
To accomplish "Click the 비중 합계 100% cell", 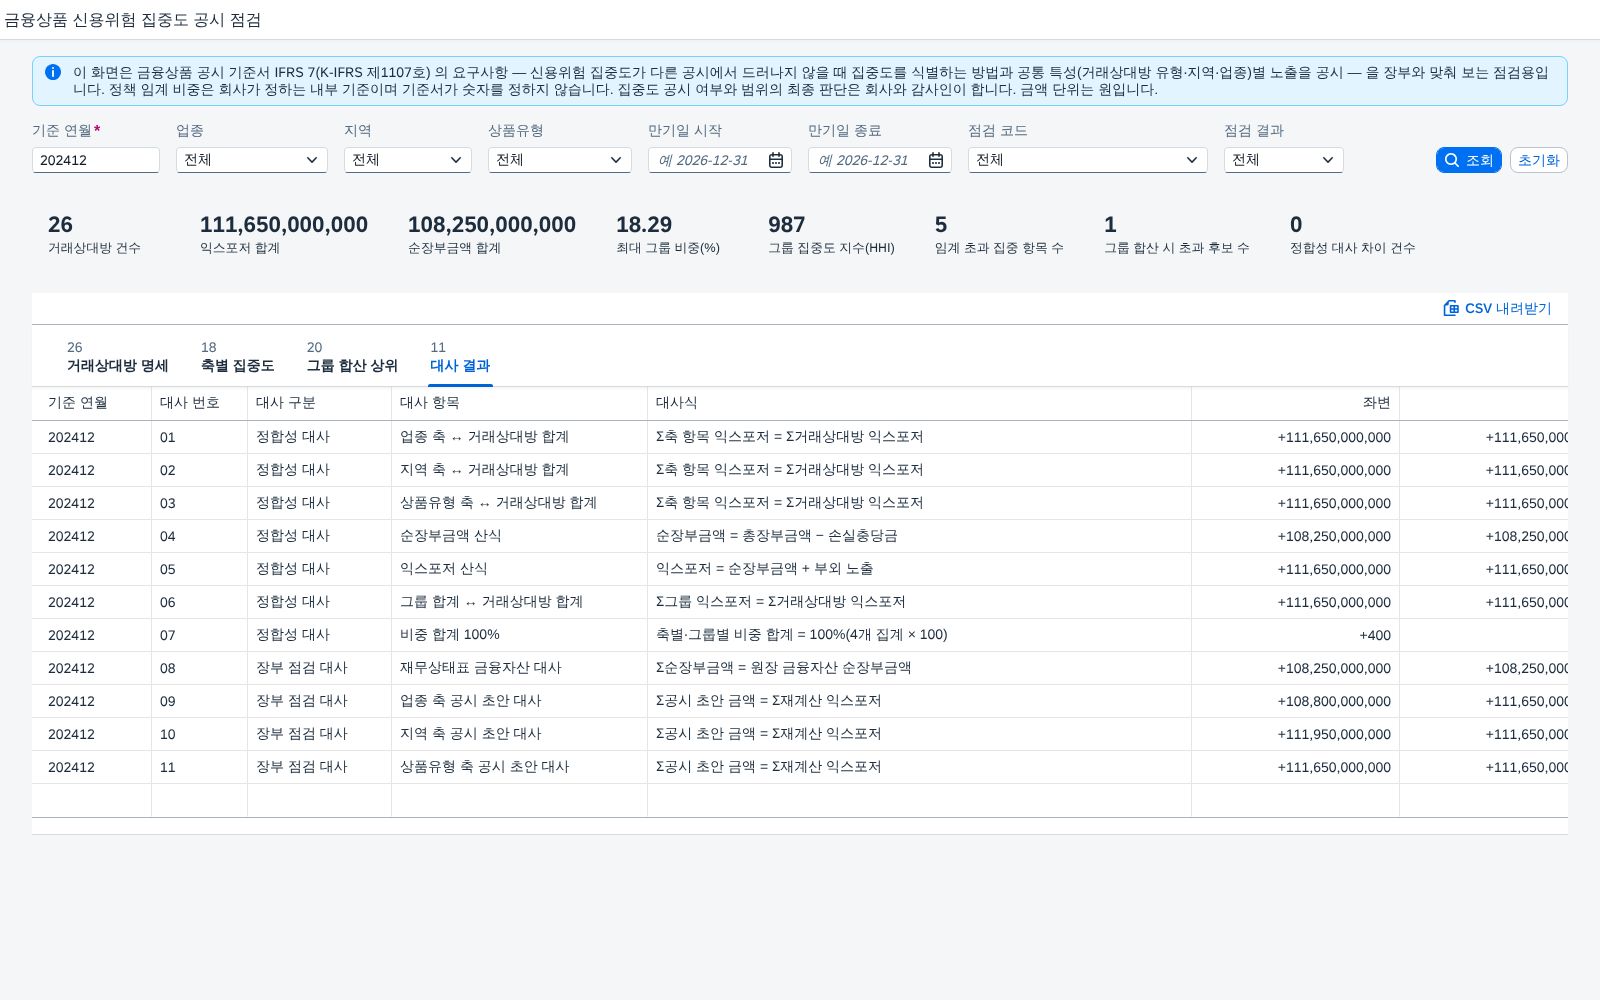I will [x=520, y=635].
